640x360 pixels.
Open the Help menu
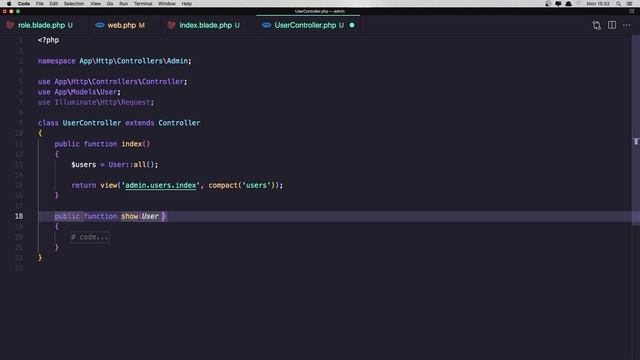pyautogui.click(x=187, y=4)
